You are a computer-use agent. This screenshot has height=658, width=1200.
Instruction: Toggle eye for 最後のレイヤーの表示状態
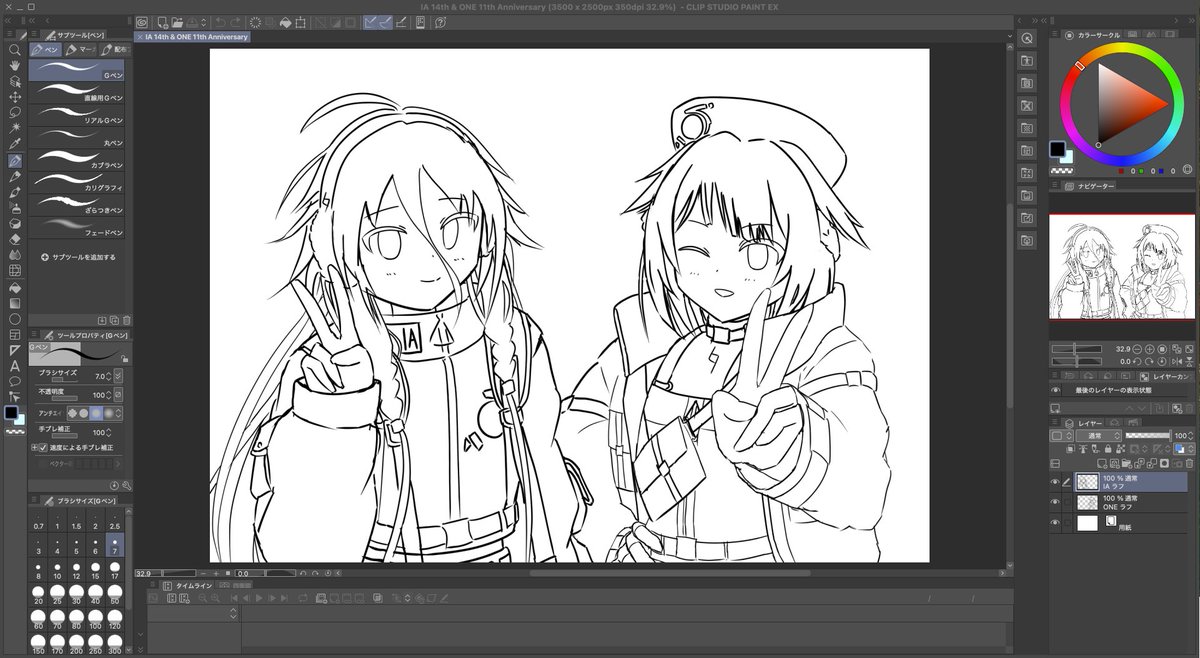1056,390
